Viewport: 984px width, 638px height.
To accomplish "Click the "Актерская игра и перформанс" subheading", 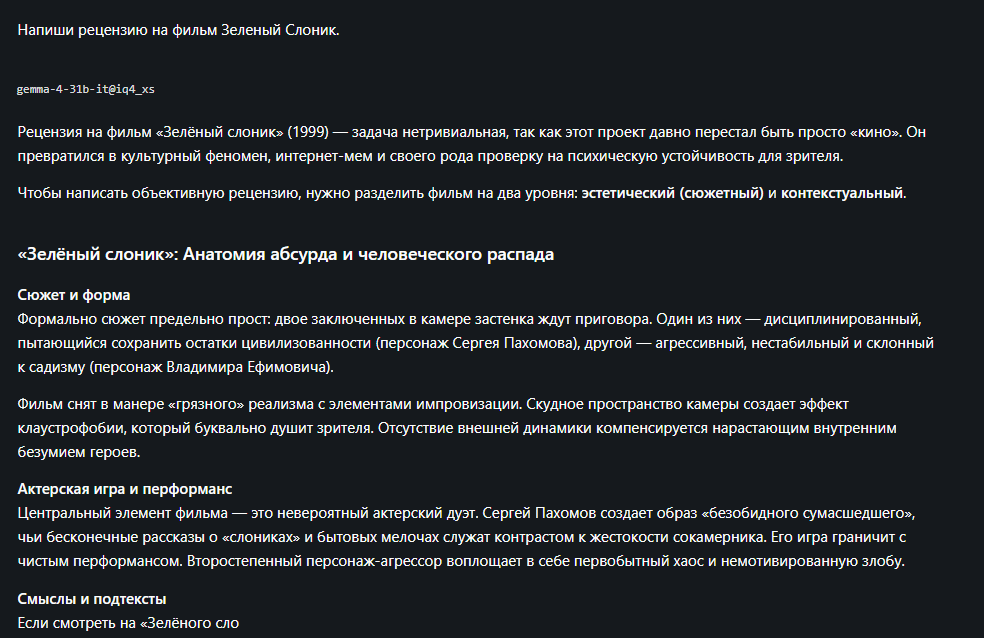I will 125,489.
